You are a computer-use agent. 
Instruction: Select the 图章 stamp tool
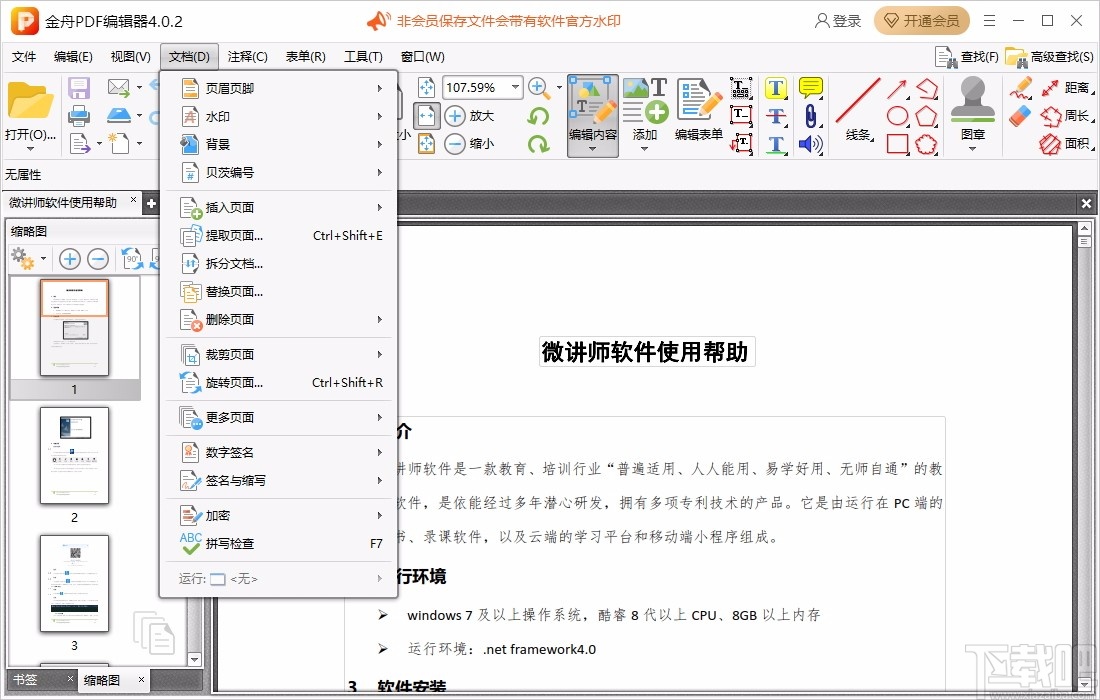point(971,105)
